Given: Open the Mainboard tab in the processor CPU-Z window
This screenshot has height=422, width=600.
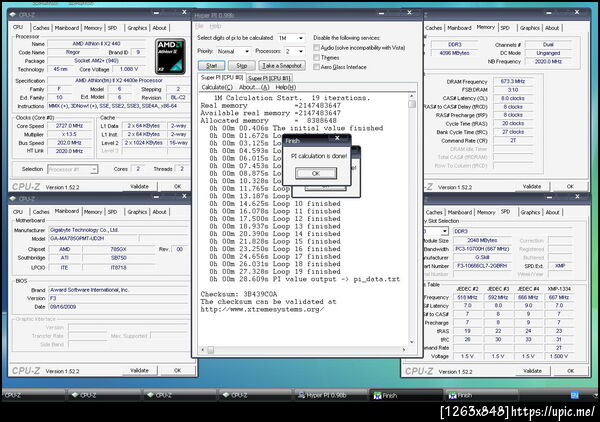Looking at the screenshot, I should (67, 28).
